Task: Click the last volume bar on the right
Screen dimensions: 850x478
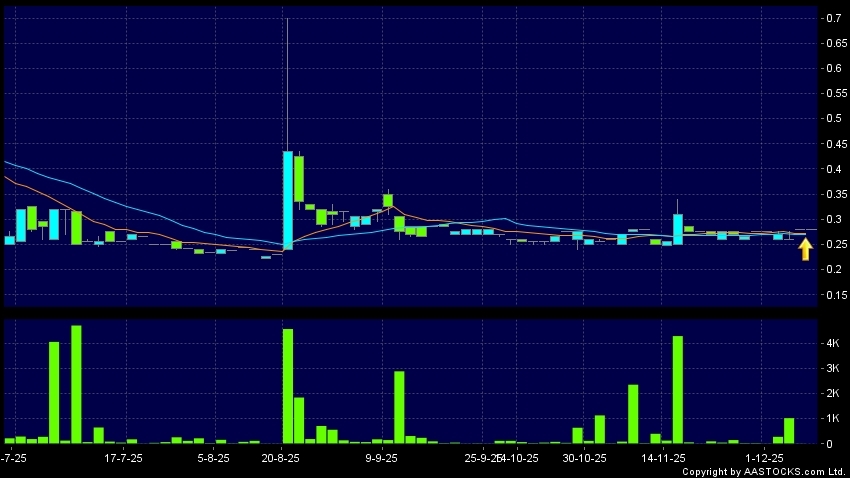Action: tap(788, 430)
